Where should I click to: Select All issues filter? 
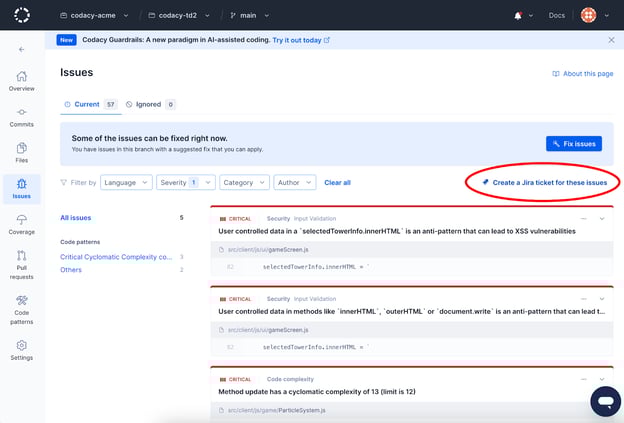[x=76, y=218]
